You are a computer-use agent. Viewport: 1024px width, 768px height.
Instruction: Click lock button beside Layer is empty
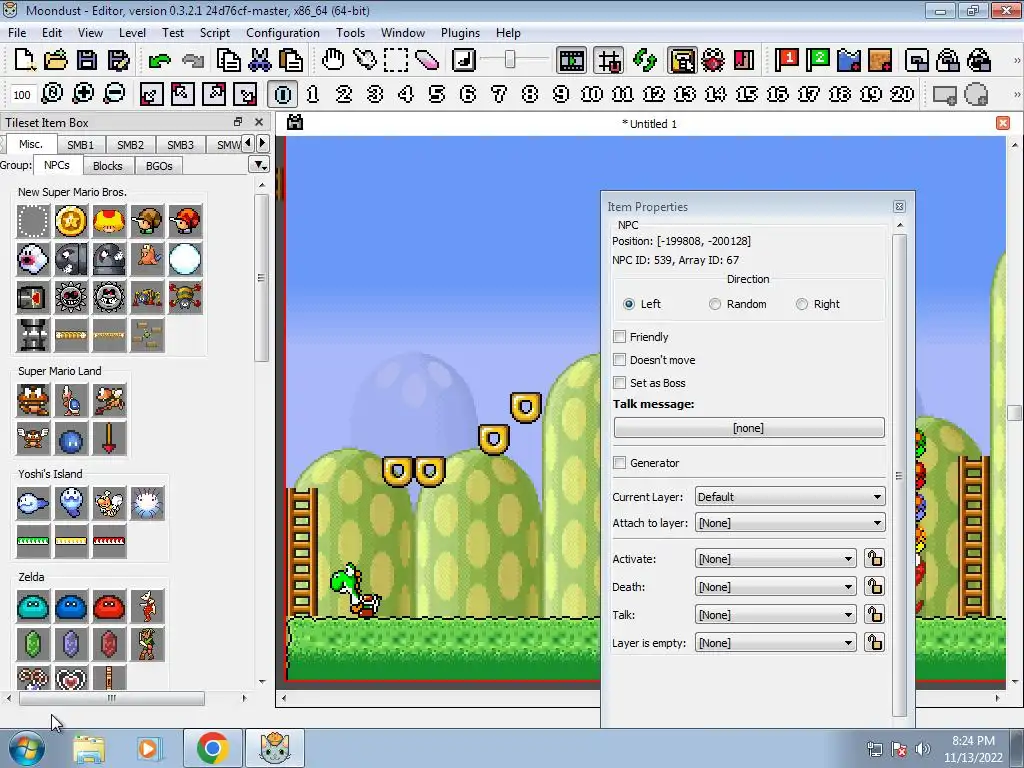point(874,643)
